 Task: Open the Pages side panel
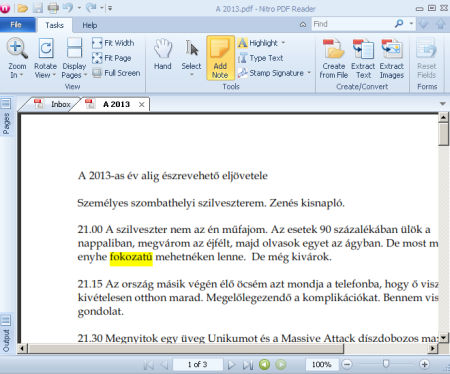(x=6, y=117)
